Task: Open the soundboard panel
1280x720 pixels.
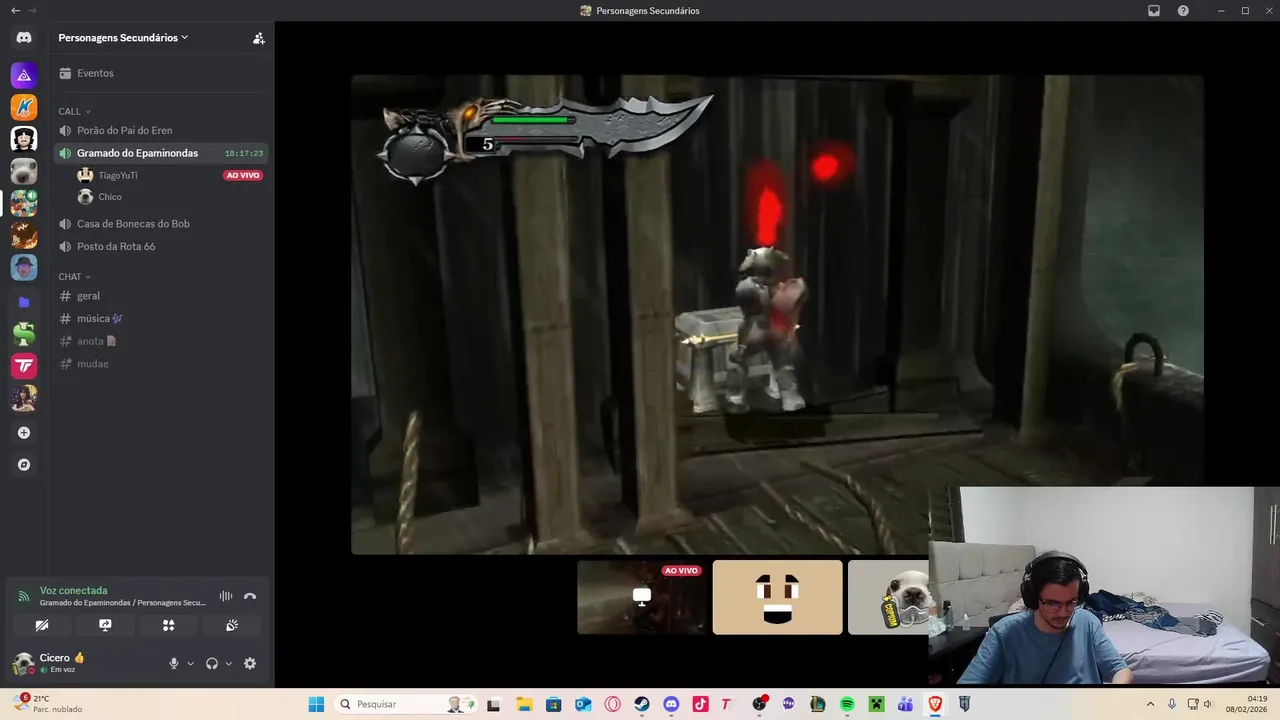Action: click(x=232, y=625)
